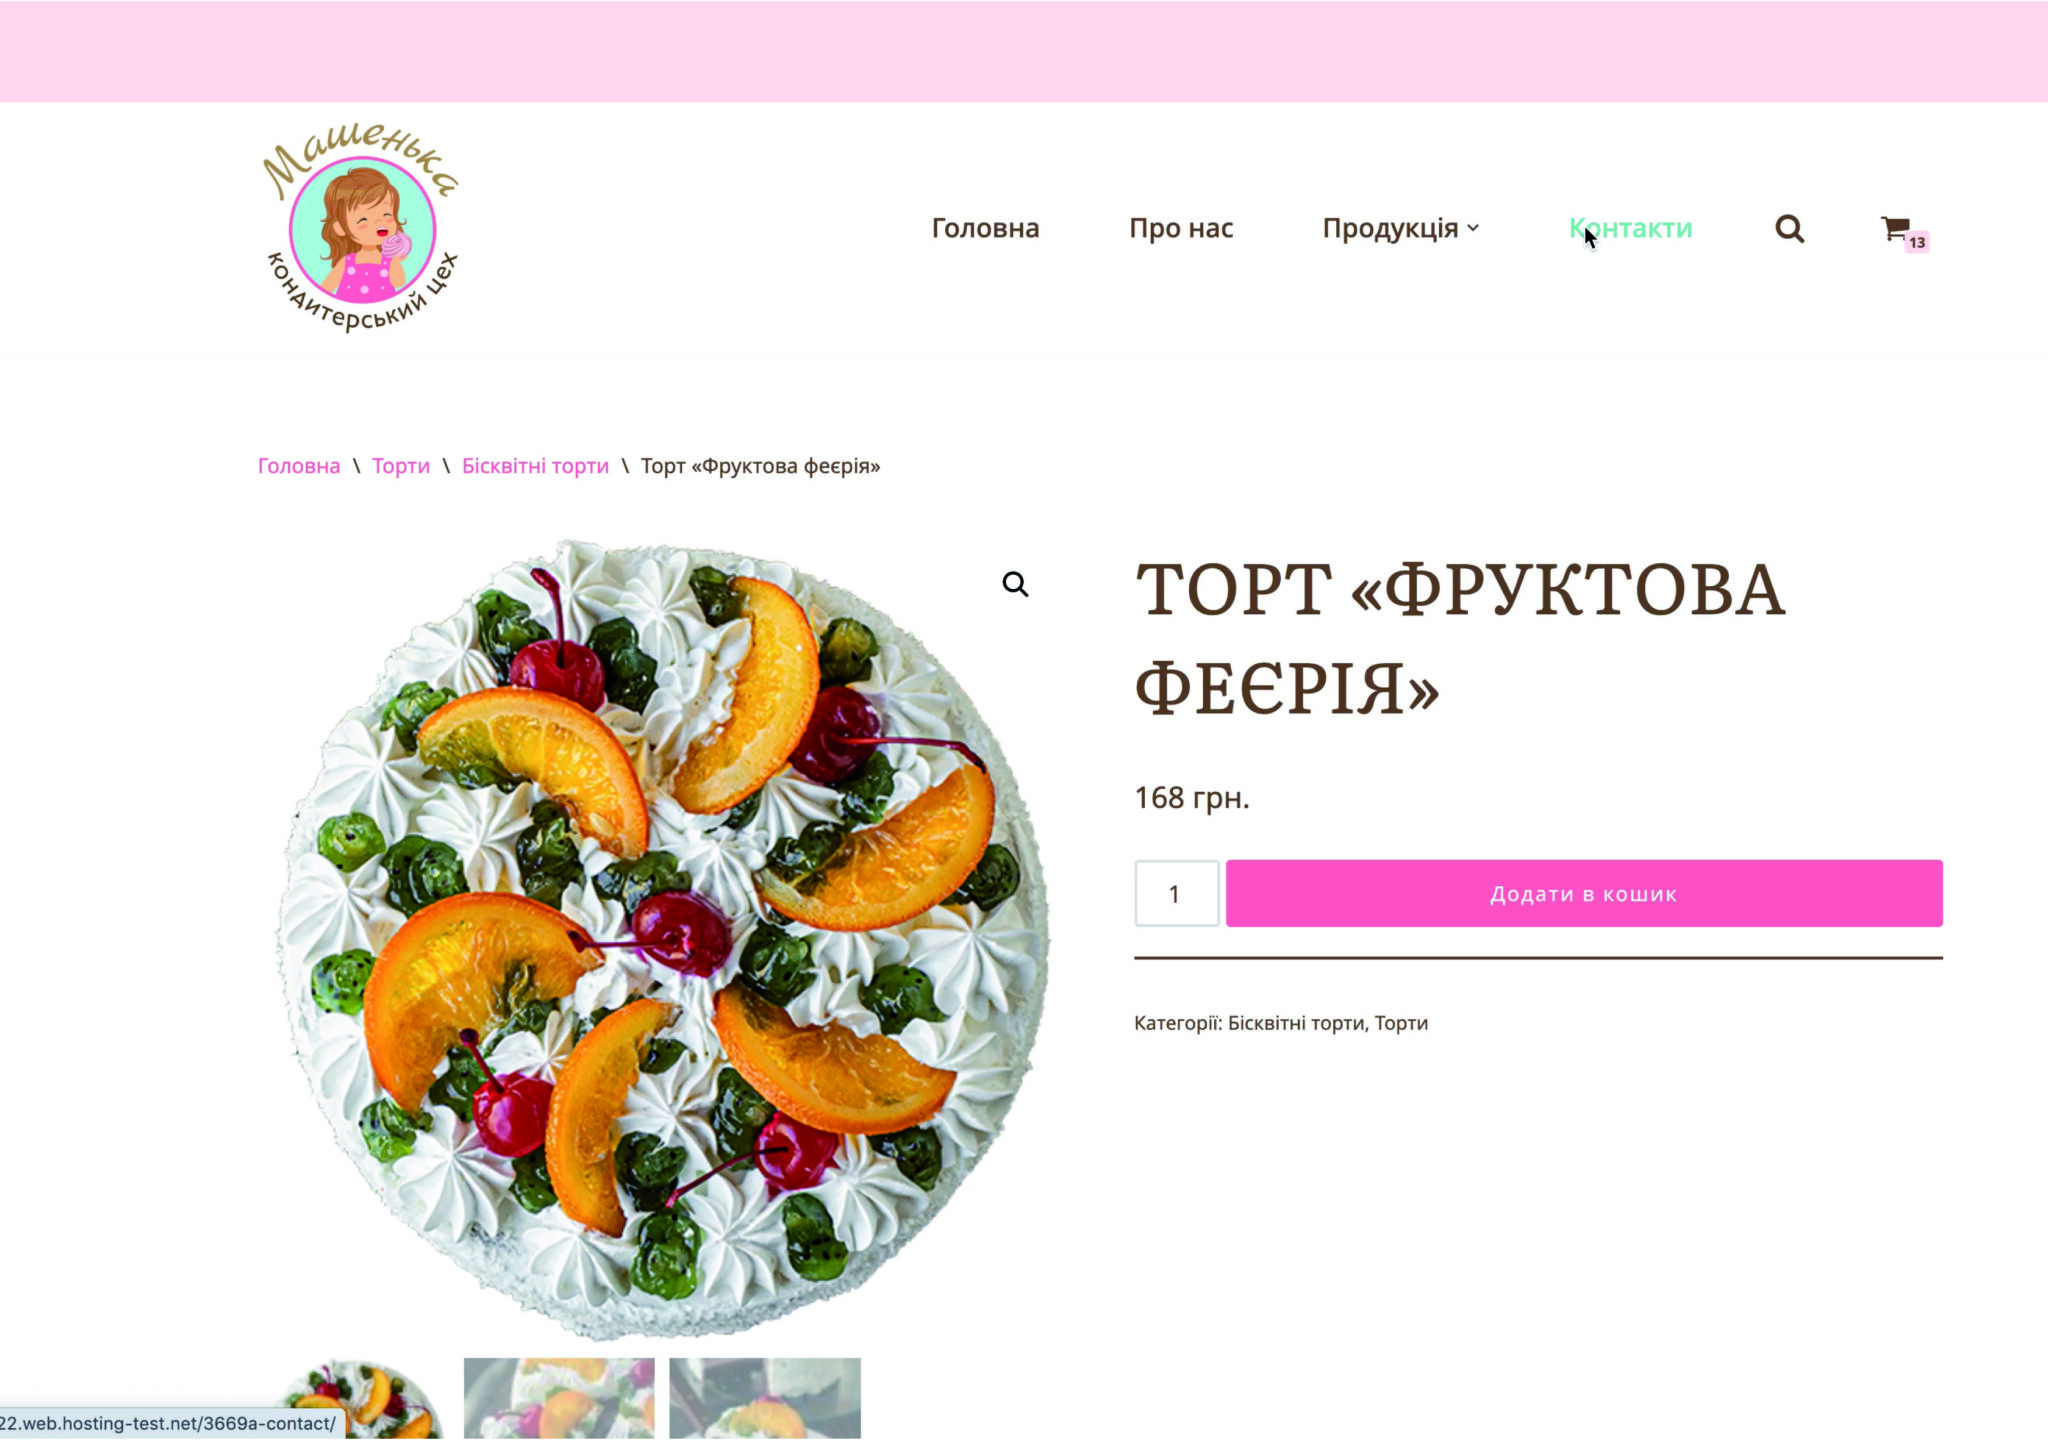Open Торти category link under product

[1401, 1023]
